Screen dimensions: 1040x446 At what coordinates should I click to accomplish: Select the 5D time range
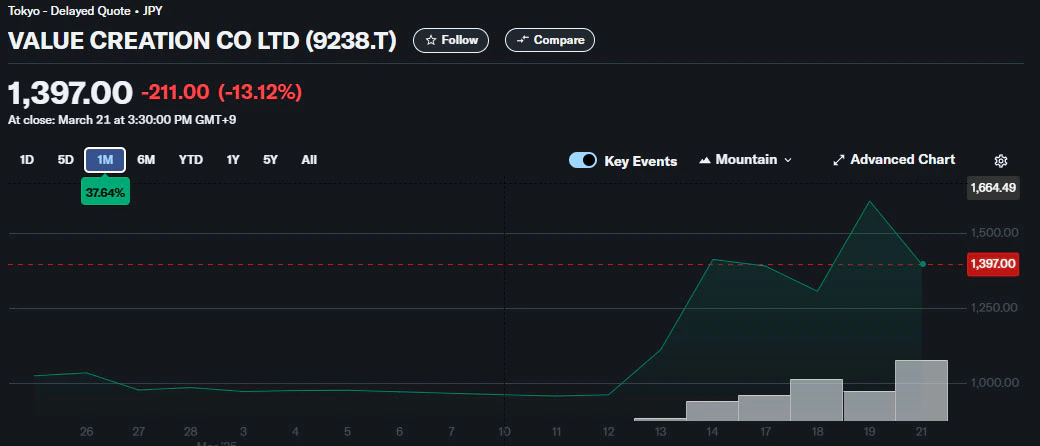(66, 160)
